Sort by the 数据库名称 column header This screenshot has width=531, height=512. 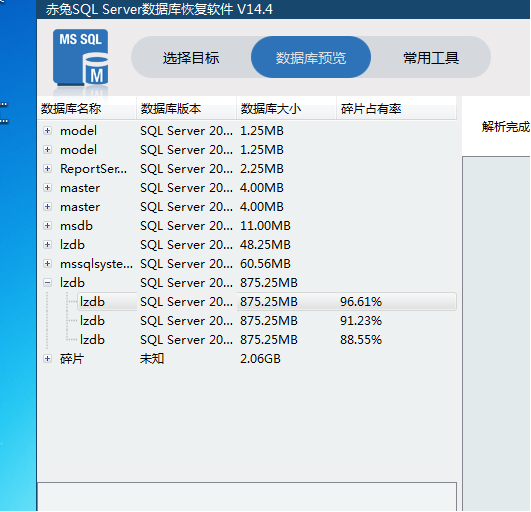[87, 109]
